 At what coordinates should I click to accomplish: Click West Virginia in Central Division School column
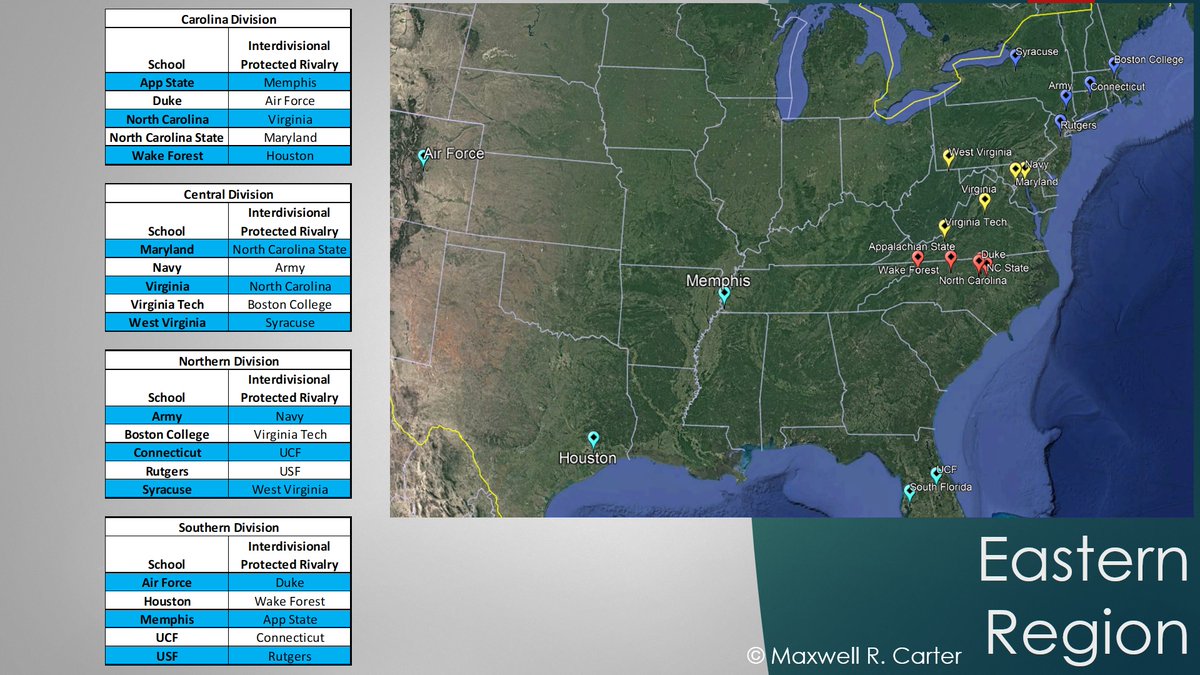click(x=167, y=323)
